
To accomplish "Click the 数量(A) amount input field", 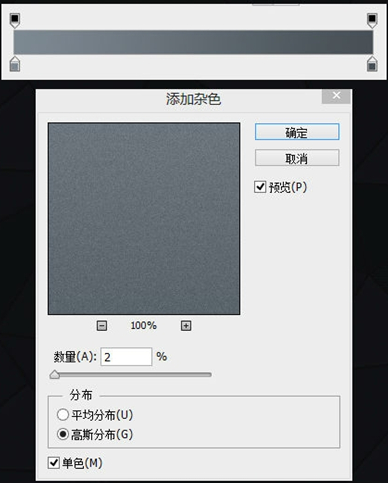I will coord(126,357).
